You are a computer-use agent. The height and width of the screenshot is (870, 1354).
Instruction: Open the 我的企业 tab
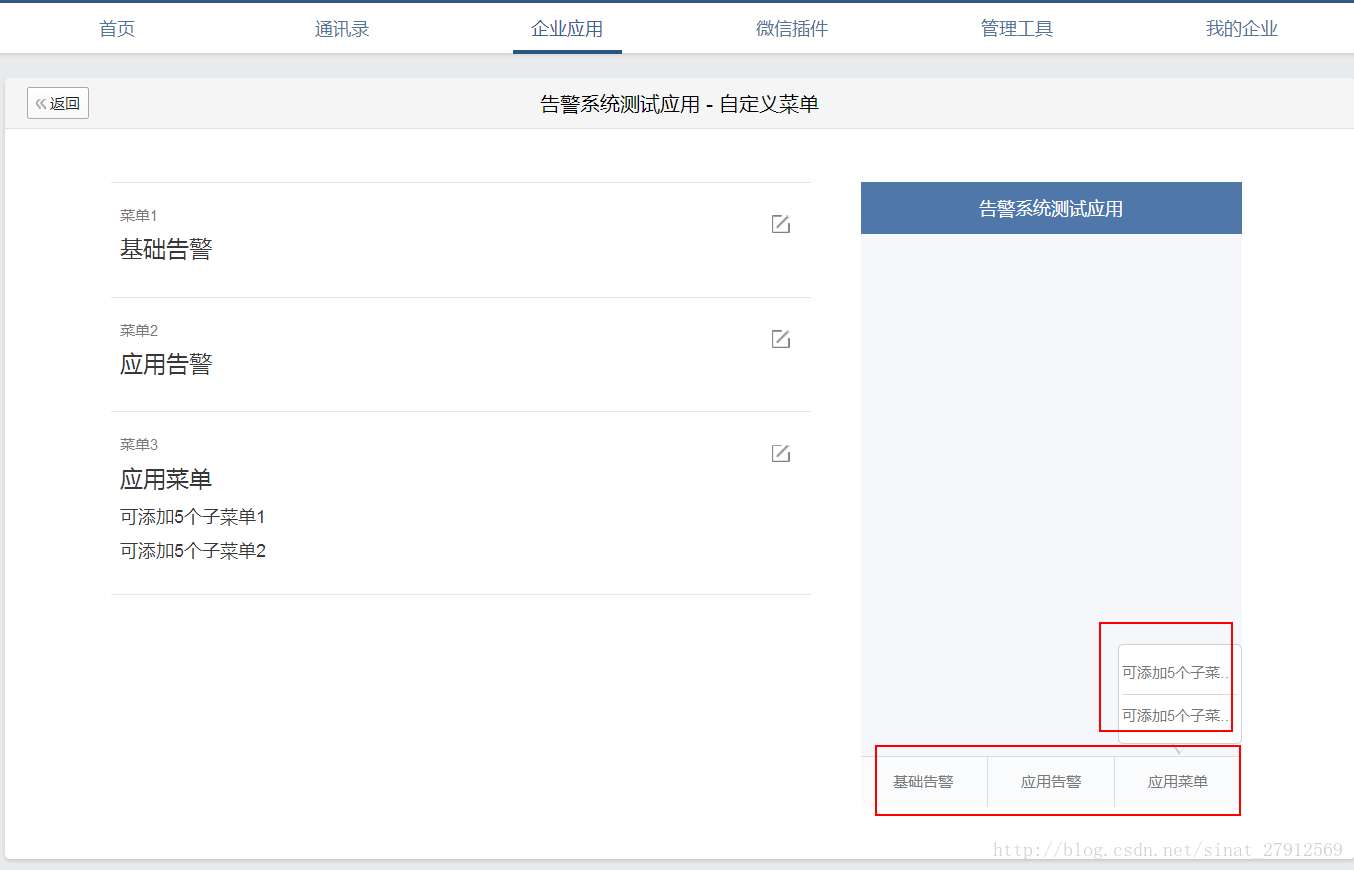coord(1242,29)
